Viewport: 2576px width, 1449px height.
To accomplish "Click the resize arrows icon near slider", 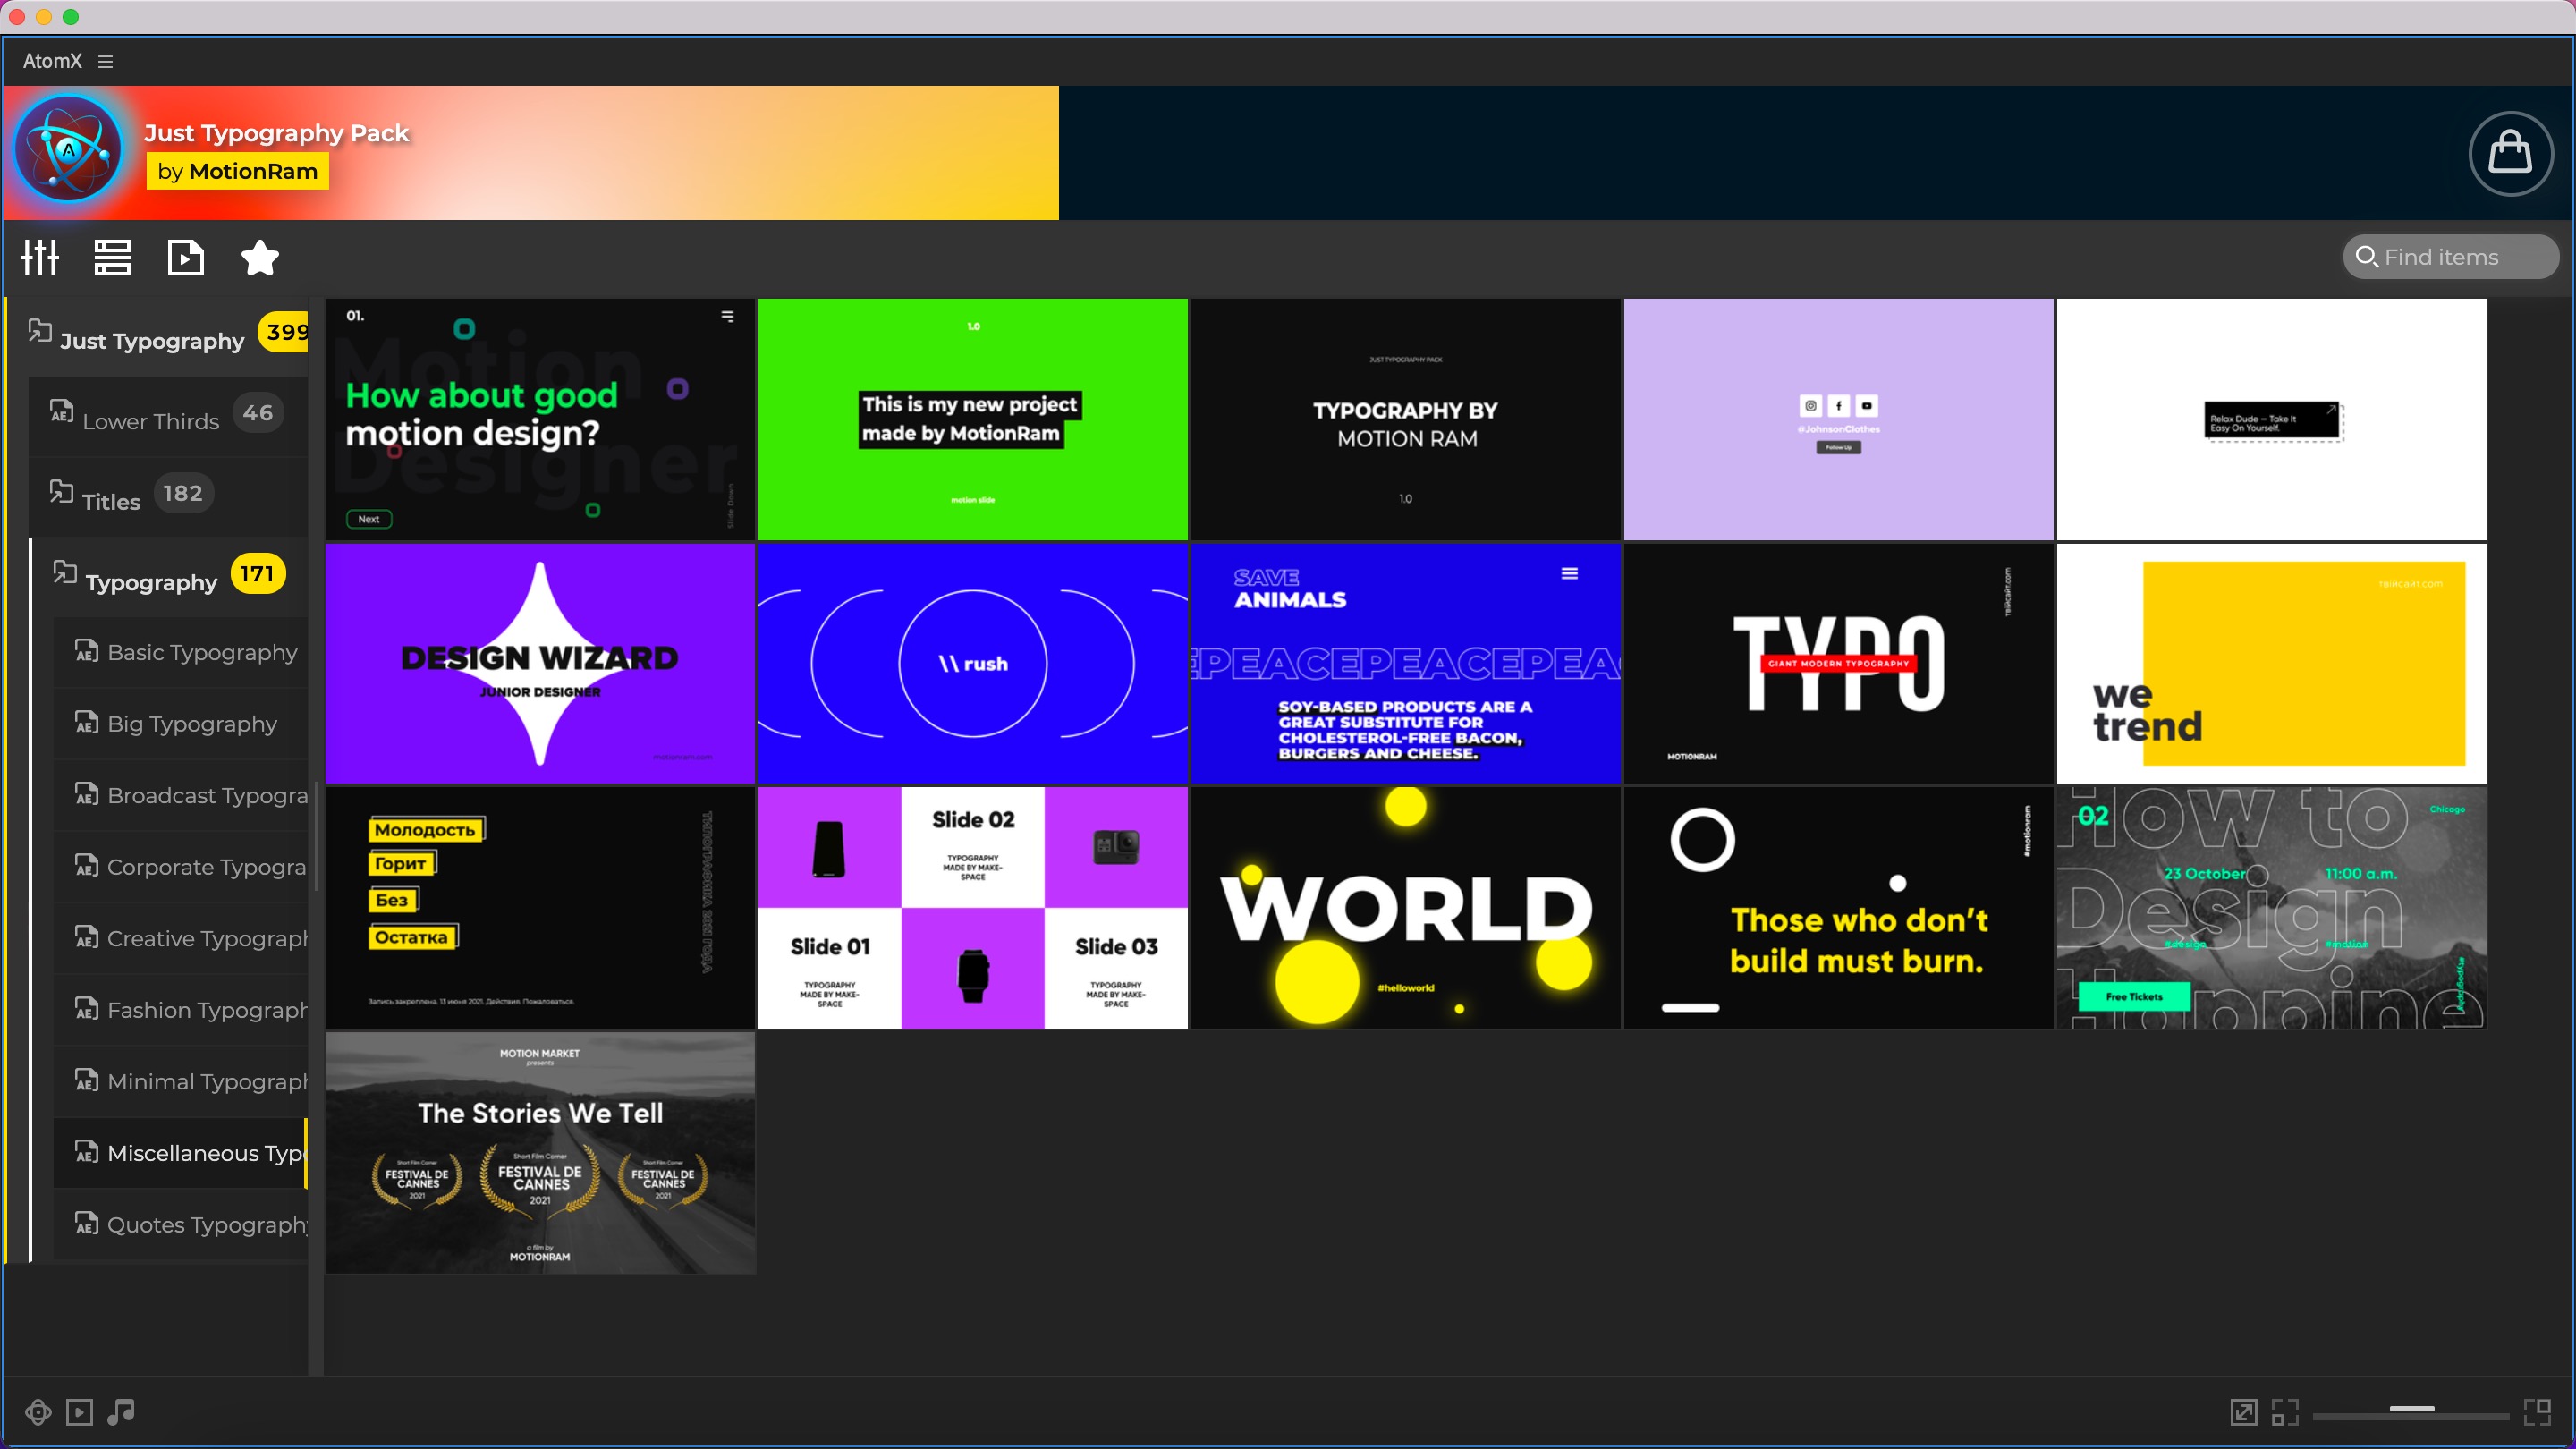I will (2243, 1412).
